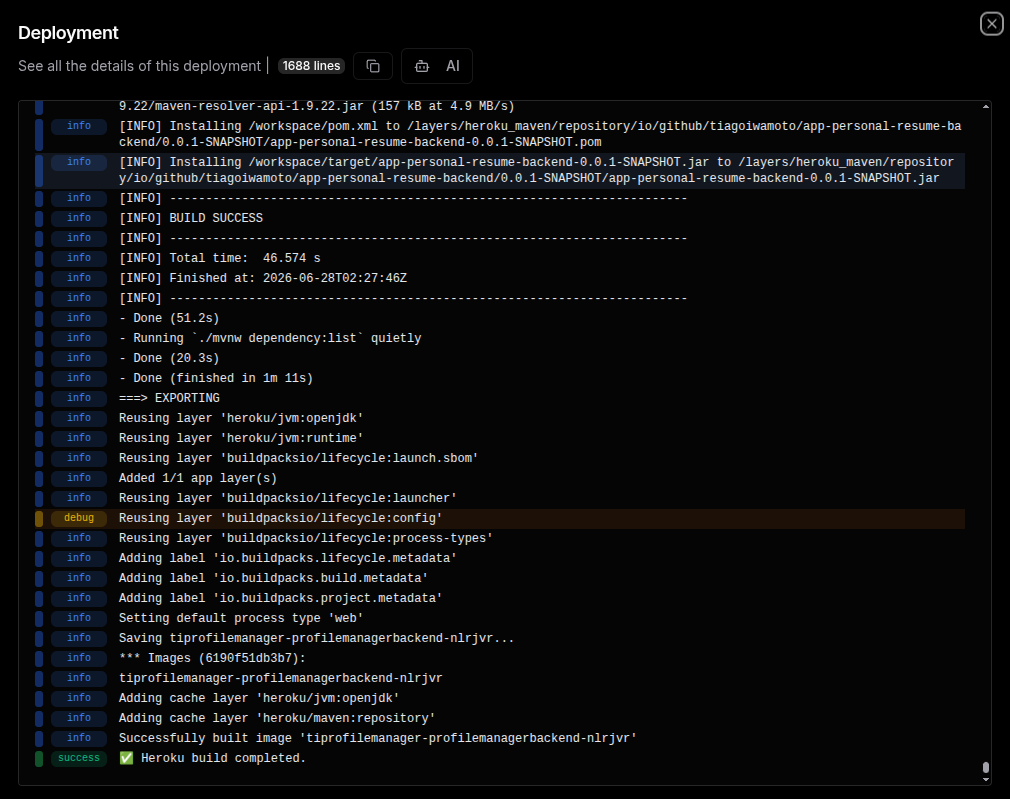The width and height of the screenshot is (1010, 799).
Task: Select the 'io.buildpacks.project.metadata' label line
Action: point(499,598)
